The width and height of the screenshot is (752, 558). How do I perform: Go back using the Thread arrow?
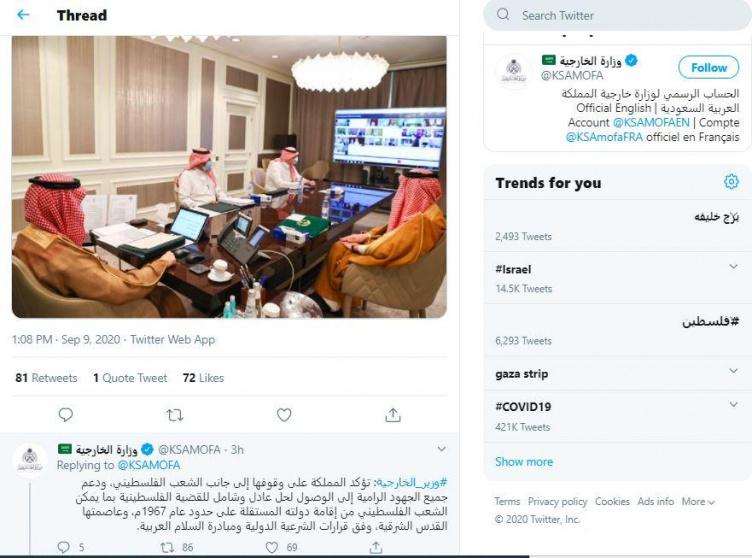tap(23, 15)
